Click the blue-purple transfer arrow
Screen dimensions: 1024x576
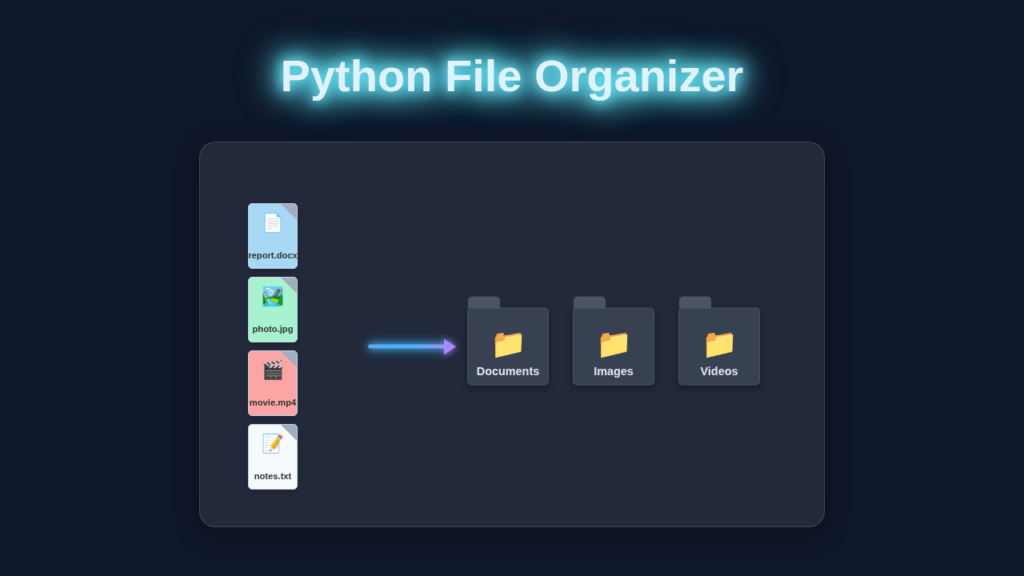[x=408, y=346]
